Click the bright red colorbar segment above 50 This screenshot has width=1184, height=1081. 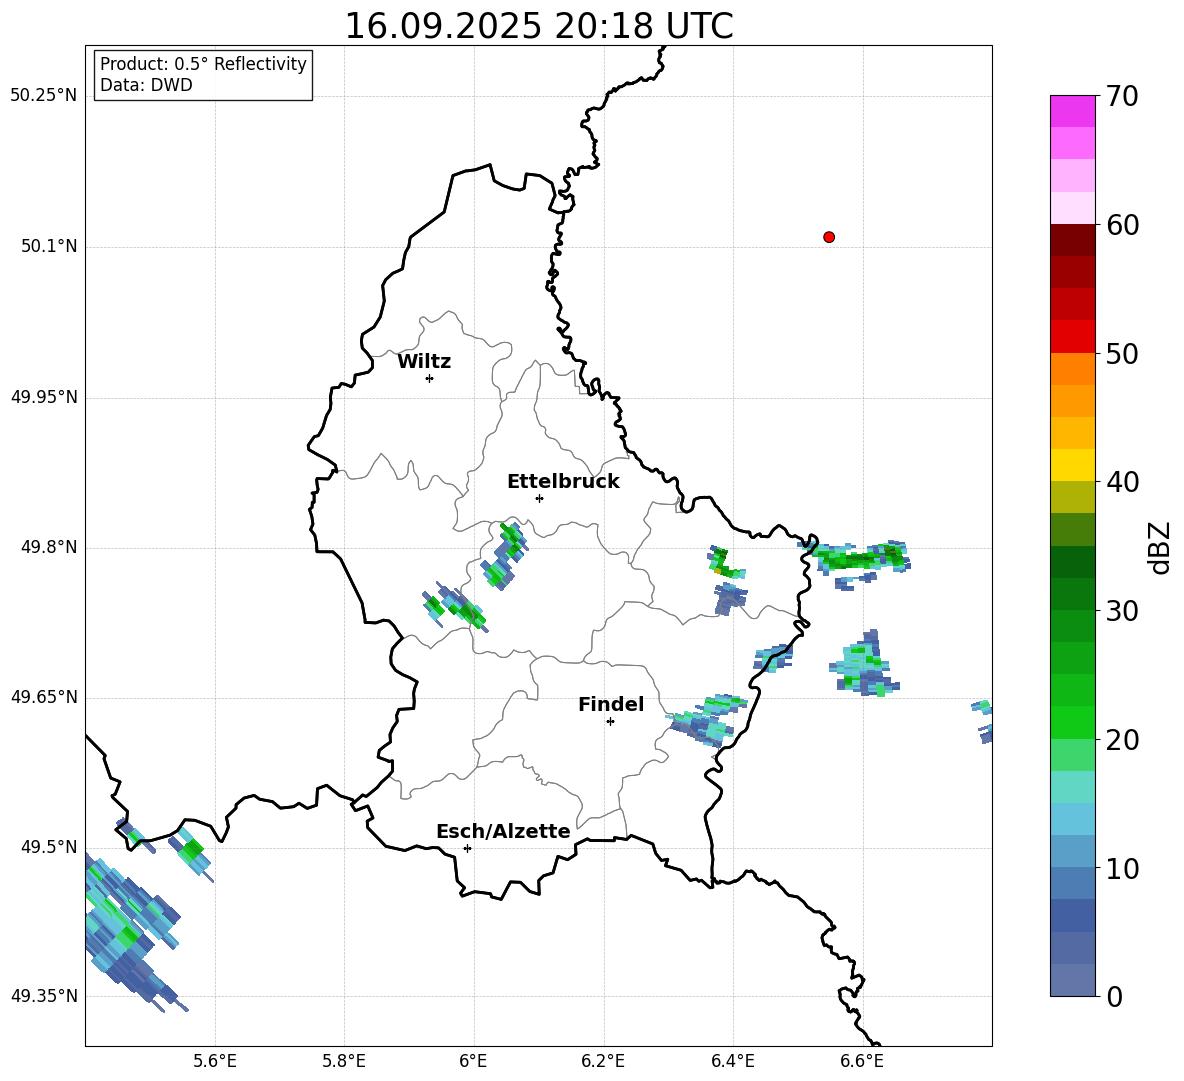pos(1072,337)
